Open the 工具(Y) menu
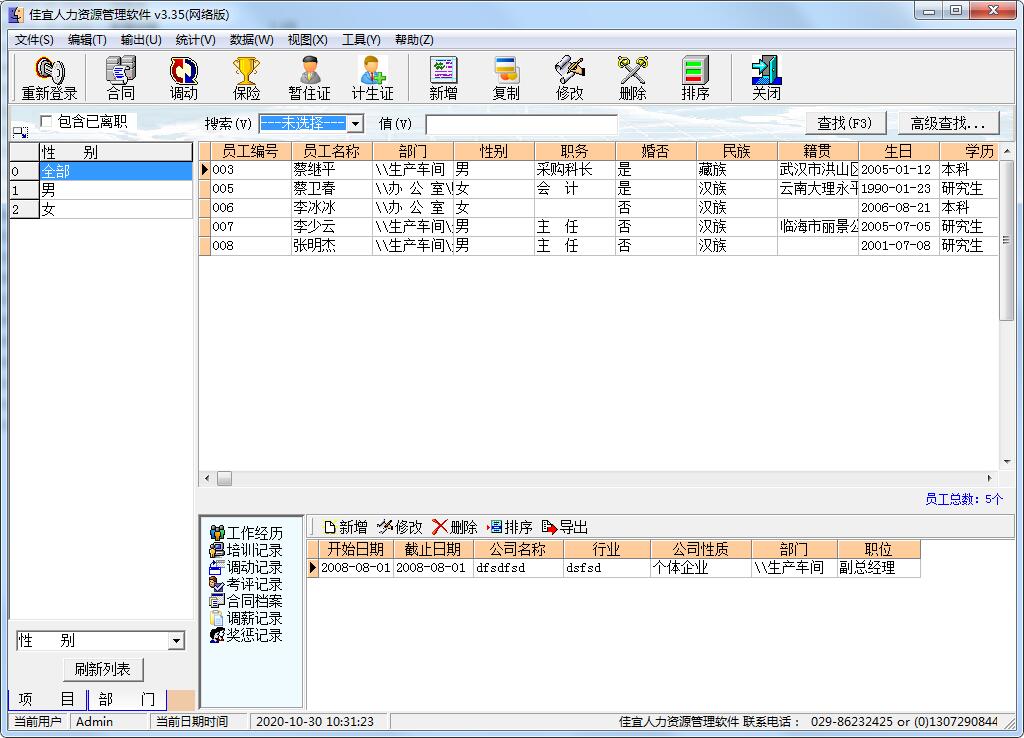1024x738 pixels. coord(361,40)
